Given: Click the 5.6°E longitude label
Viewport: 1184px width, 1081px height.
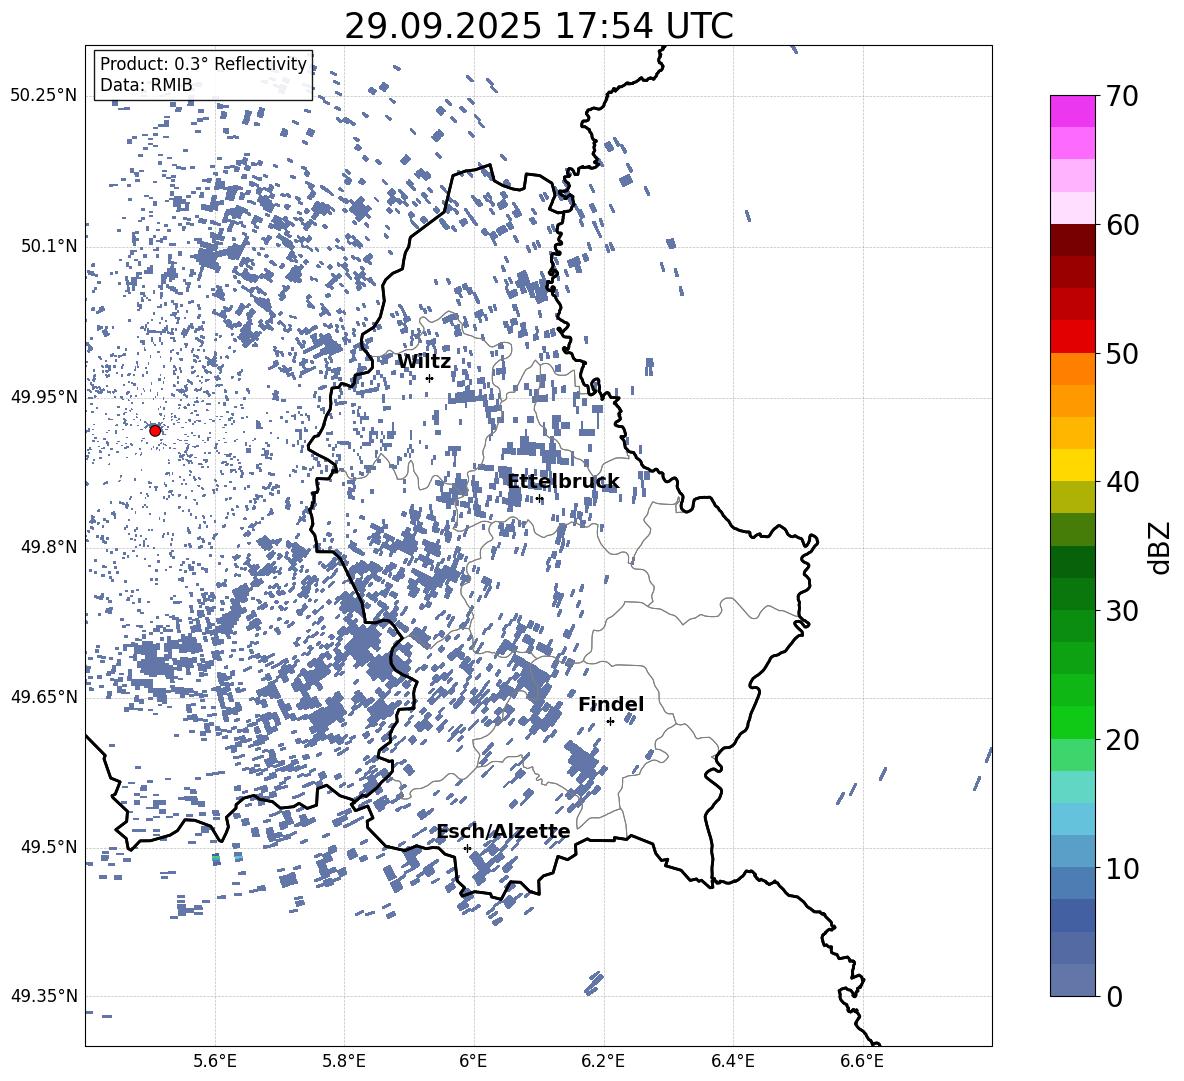Looking at the screenshot, I should pyautogui.click(x=214, y=1061).
